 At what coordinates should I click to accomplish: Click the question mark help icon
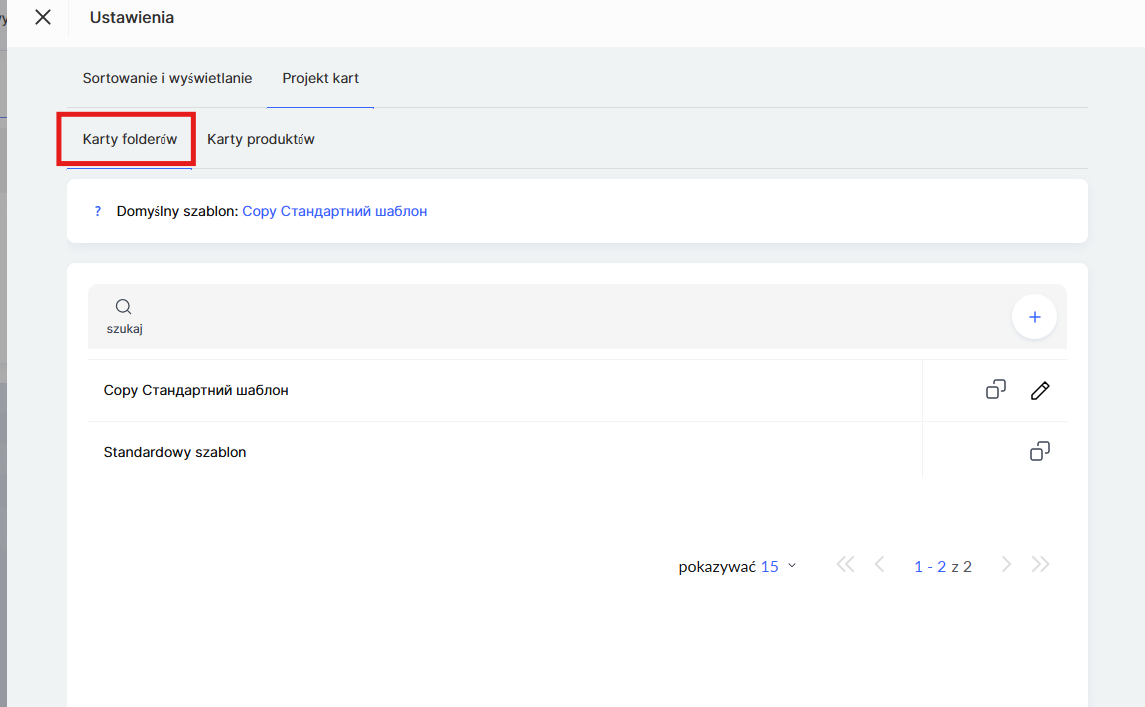coord(98,211)
